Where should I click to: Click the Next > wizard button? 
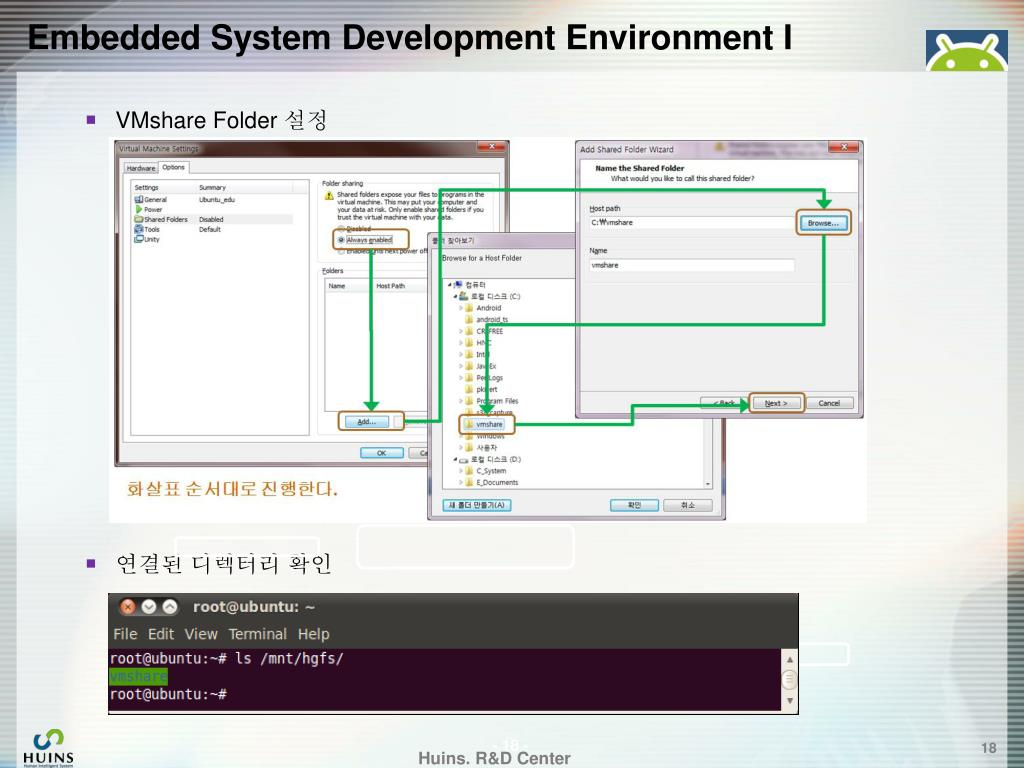(776, 403)
